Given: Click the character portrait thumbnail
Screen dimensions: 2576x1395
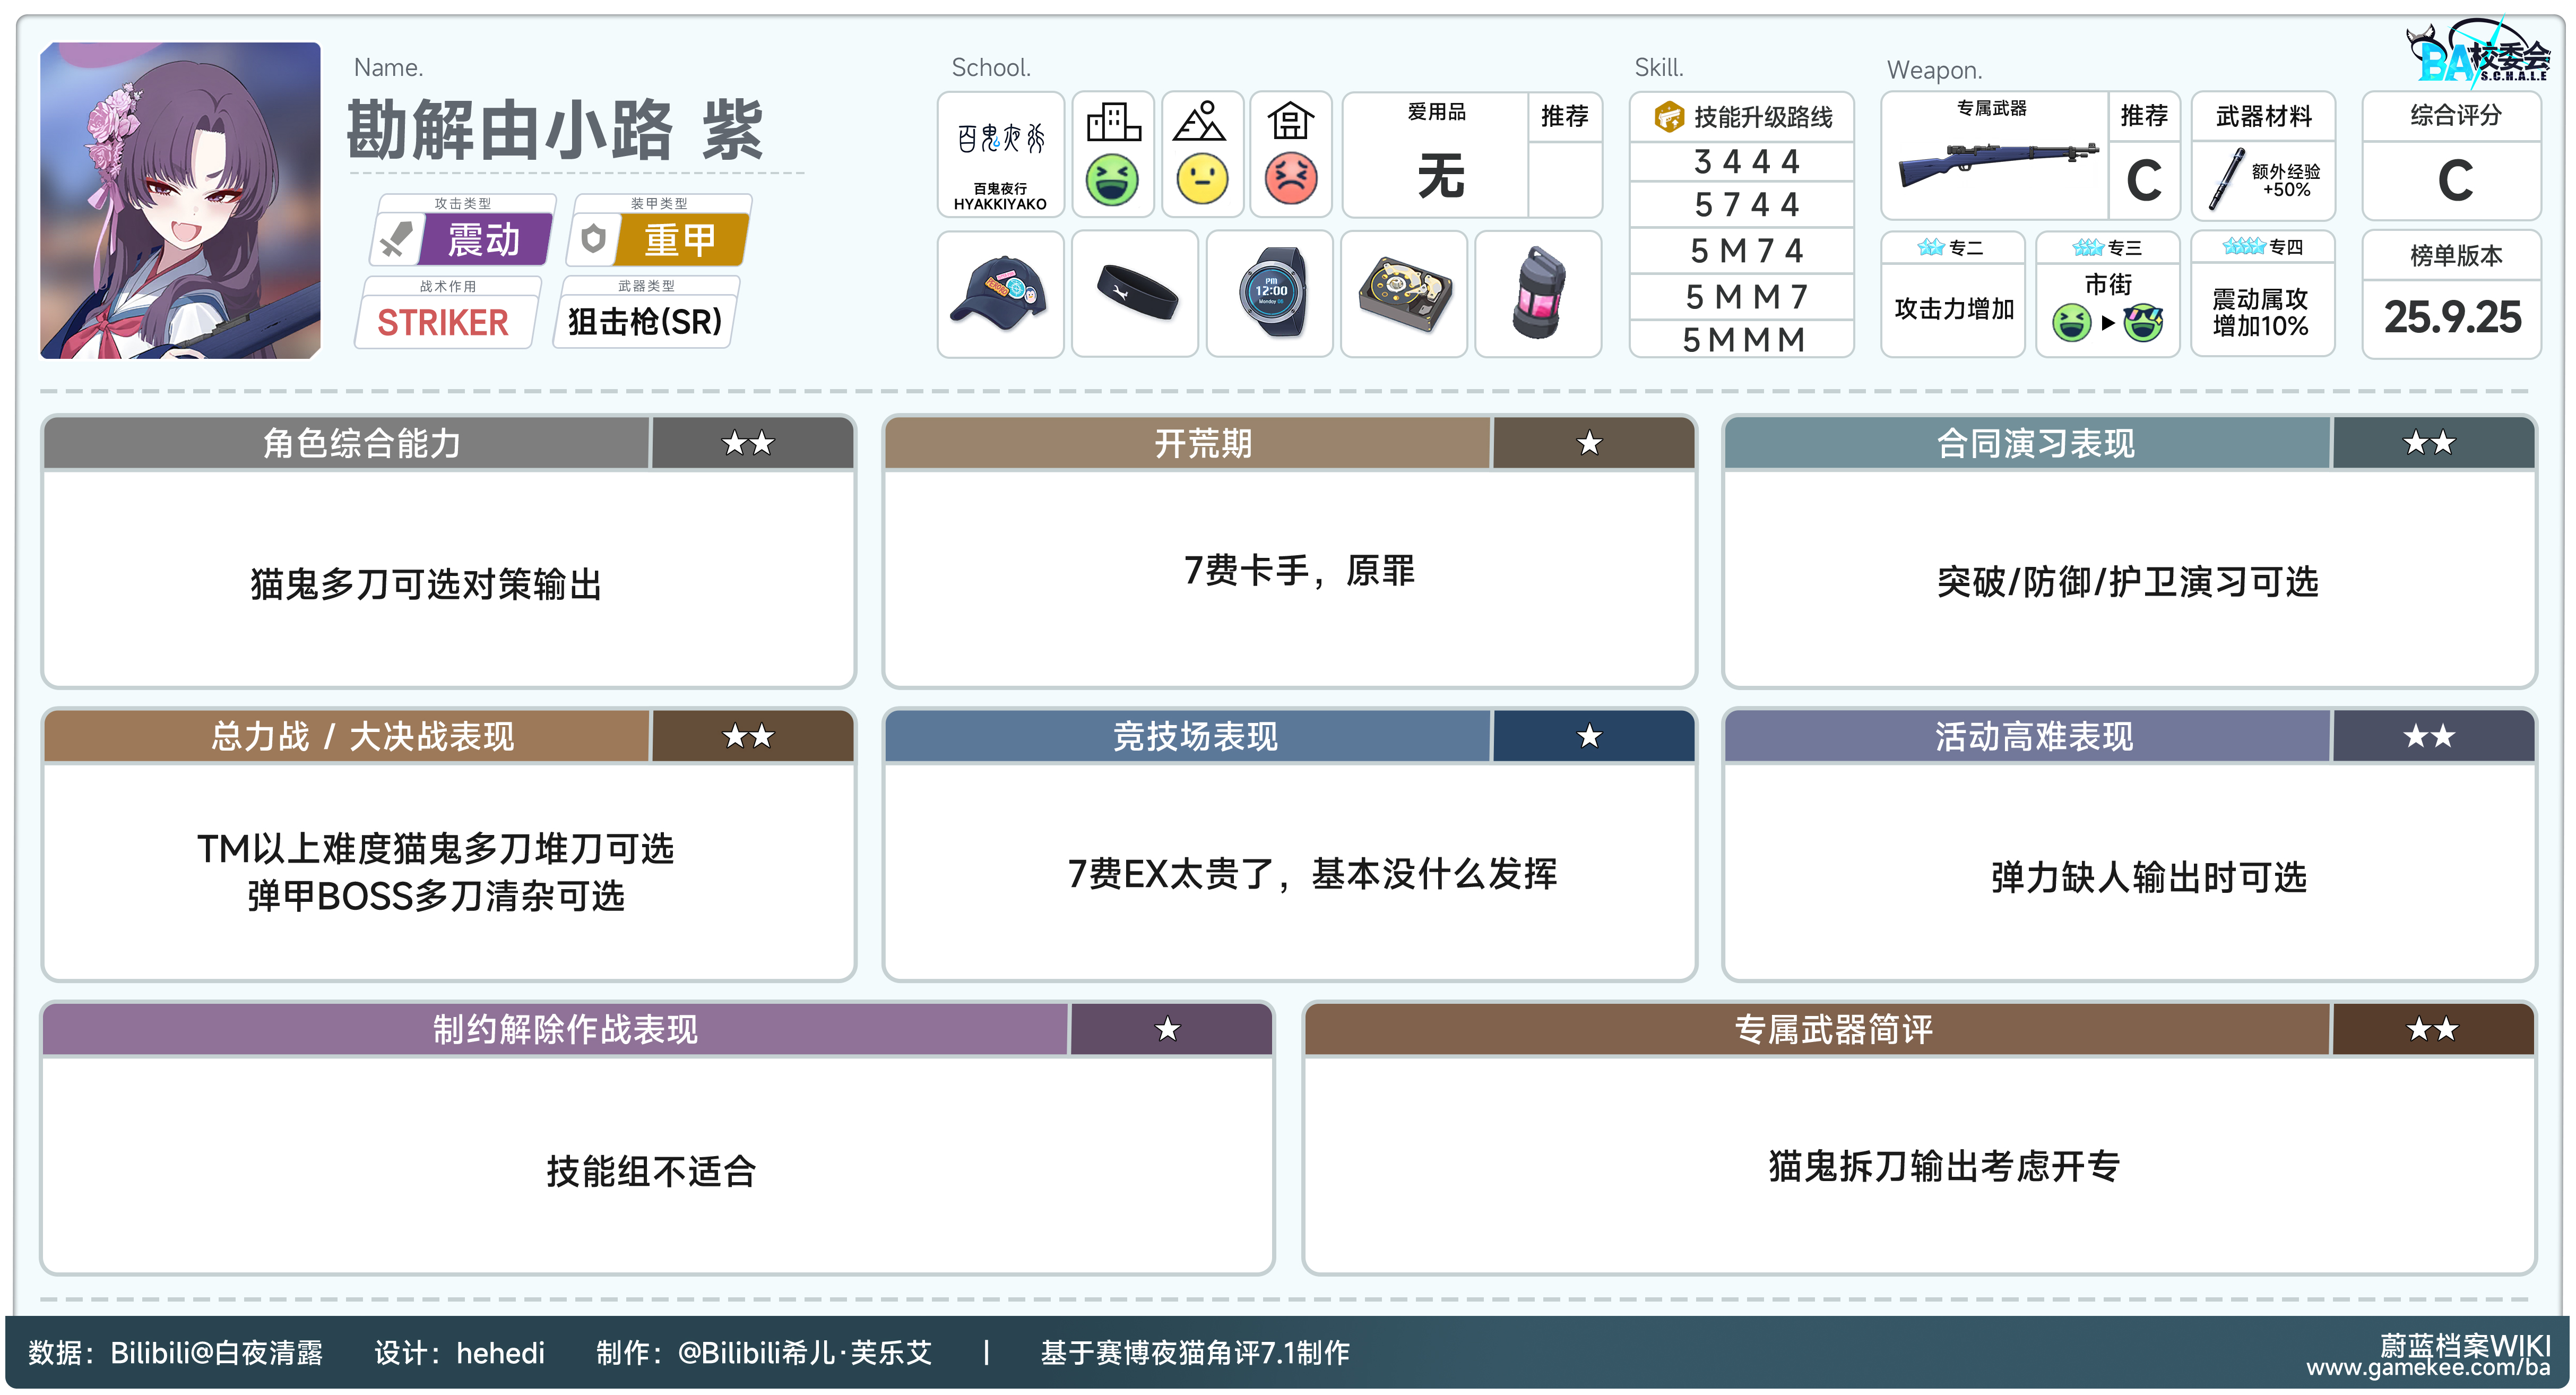Looking at the screenshot, I should coord(180,200).
